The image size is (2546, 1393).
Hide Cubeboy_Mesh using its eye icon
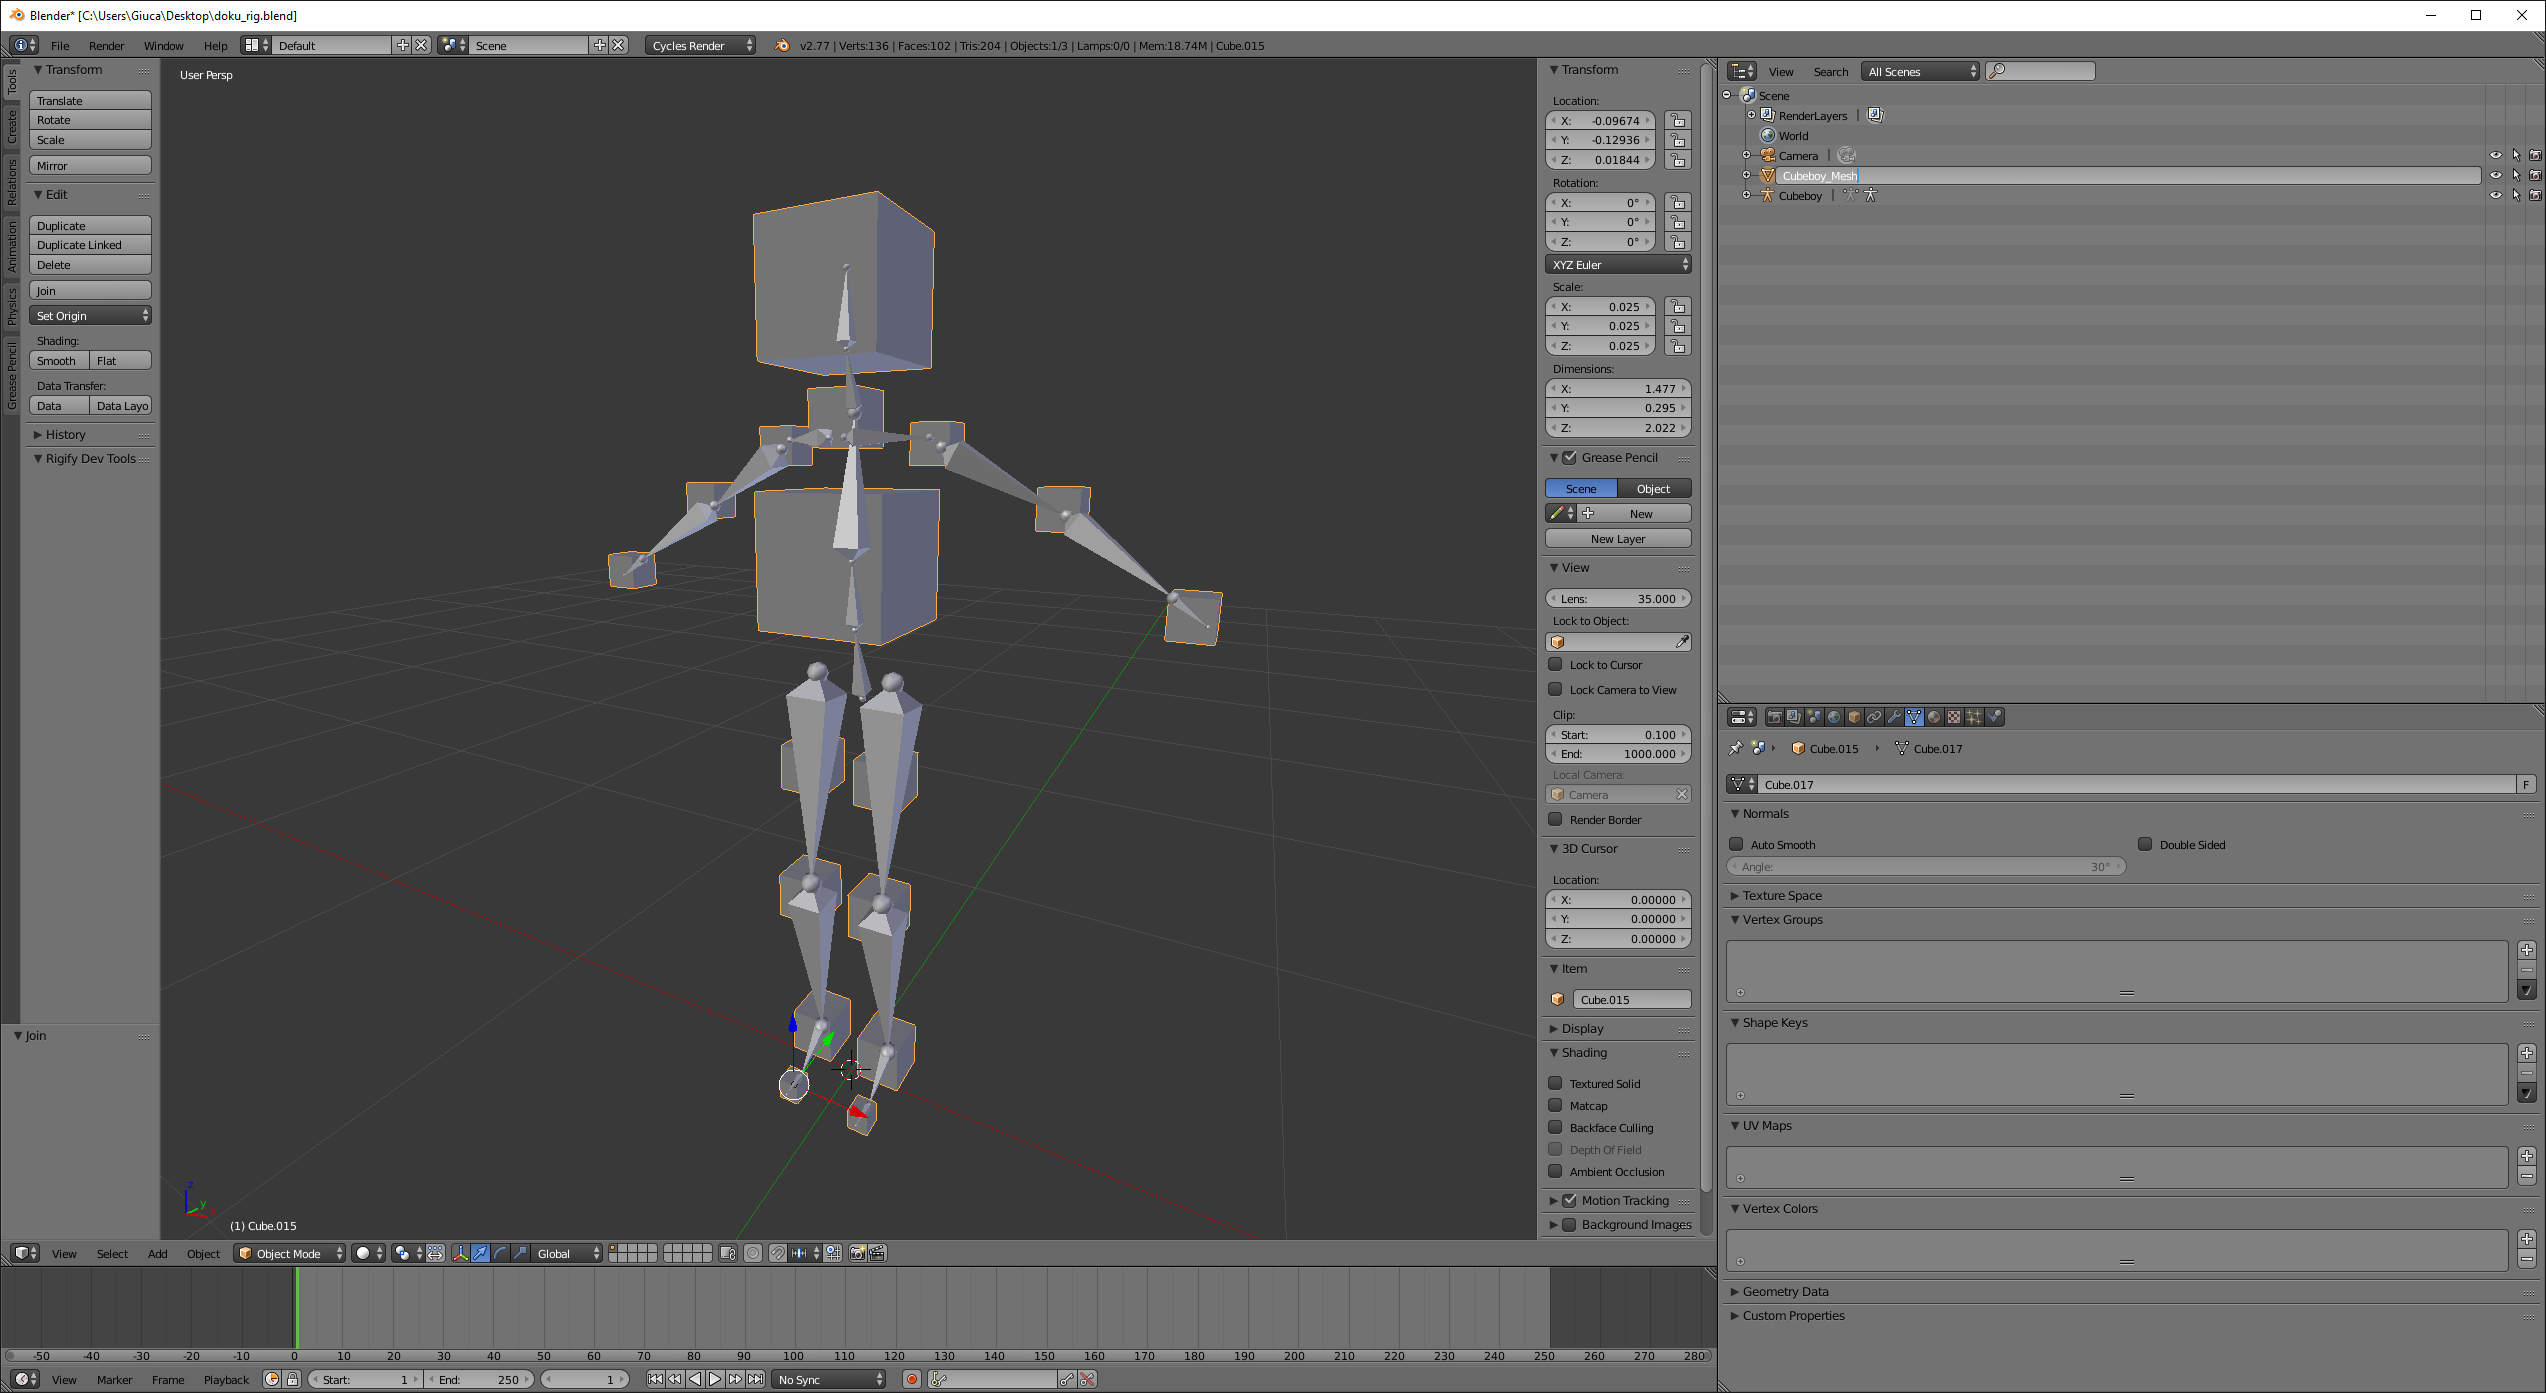[2495, 175]
